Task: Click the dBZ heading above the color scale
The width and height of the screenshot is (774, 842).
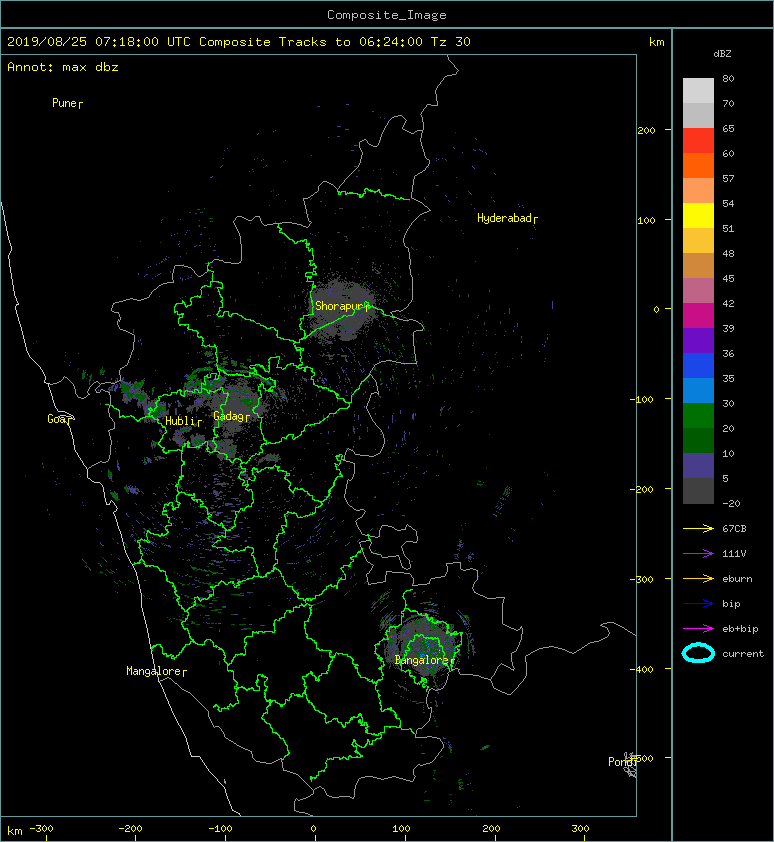Action: pyautogui.click(x=722, y=54)
